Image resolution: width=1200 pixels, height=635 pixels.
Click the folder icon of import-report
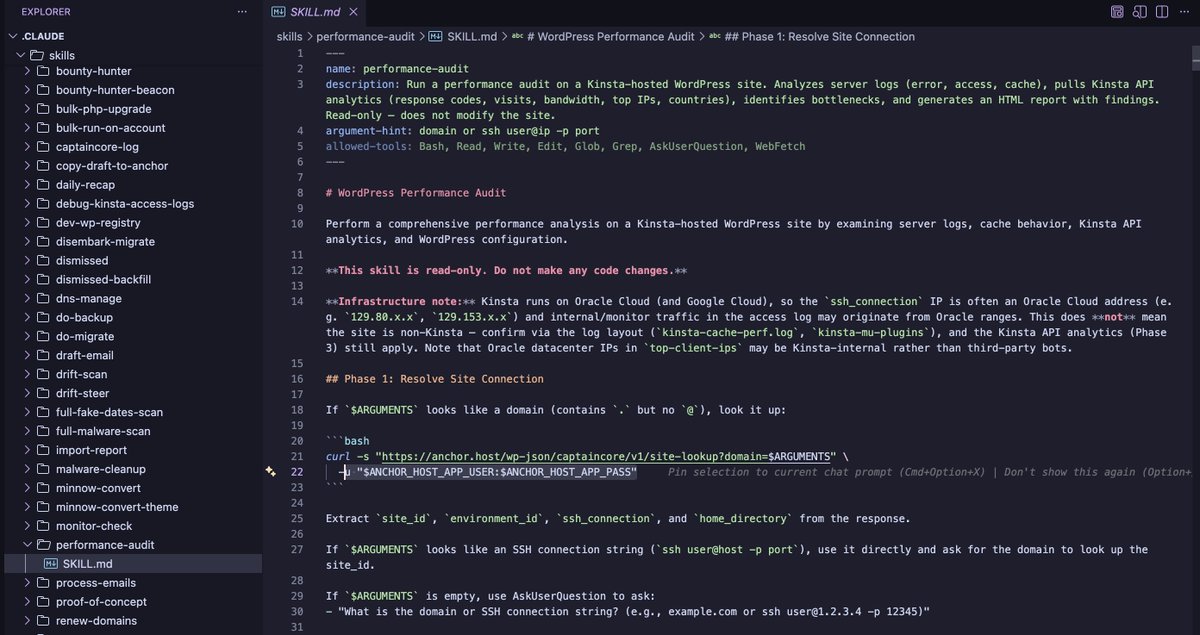[x=43, y=450]
